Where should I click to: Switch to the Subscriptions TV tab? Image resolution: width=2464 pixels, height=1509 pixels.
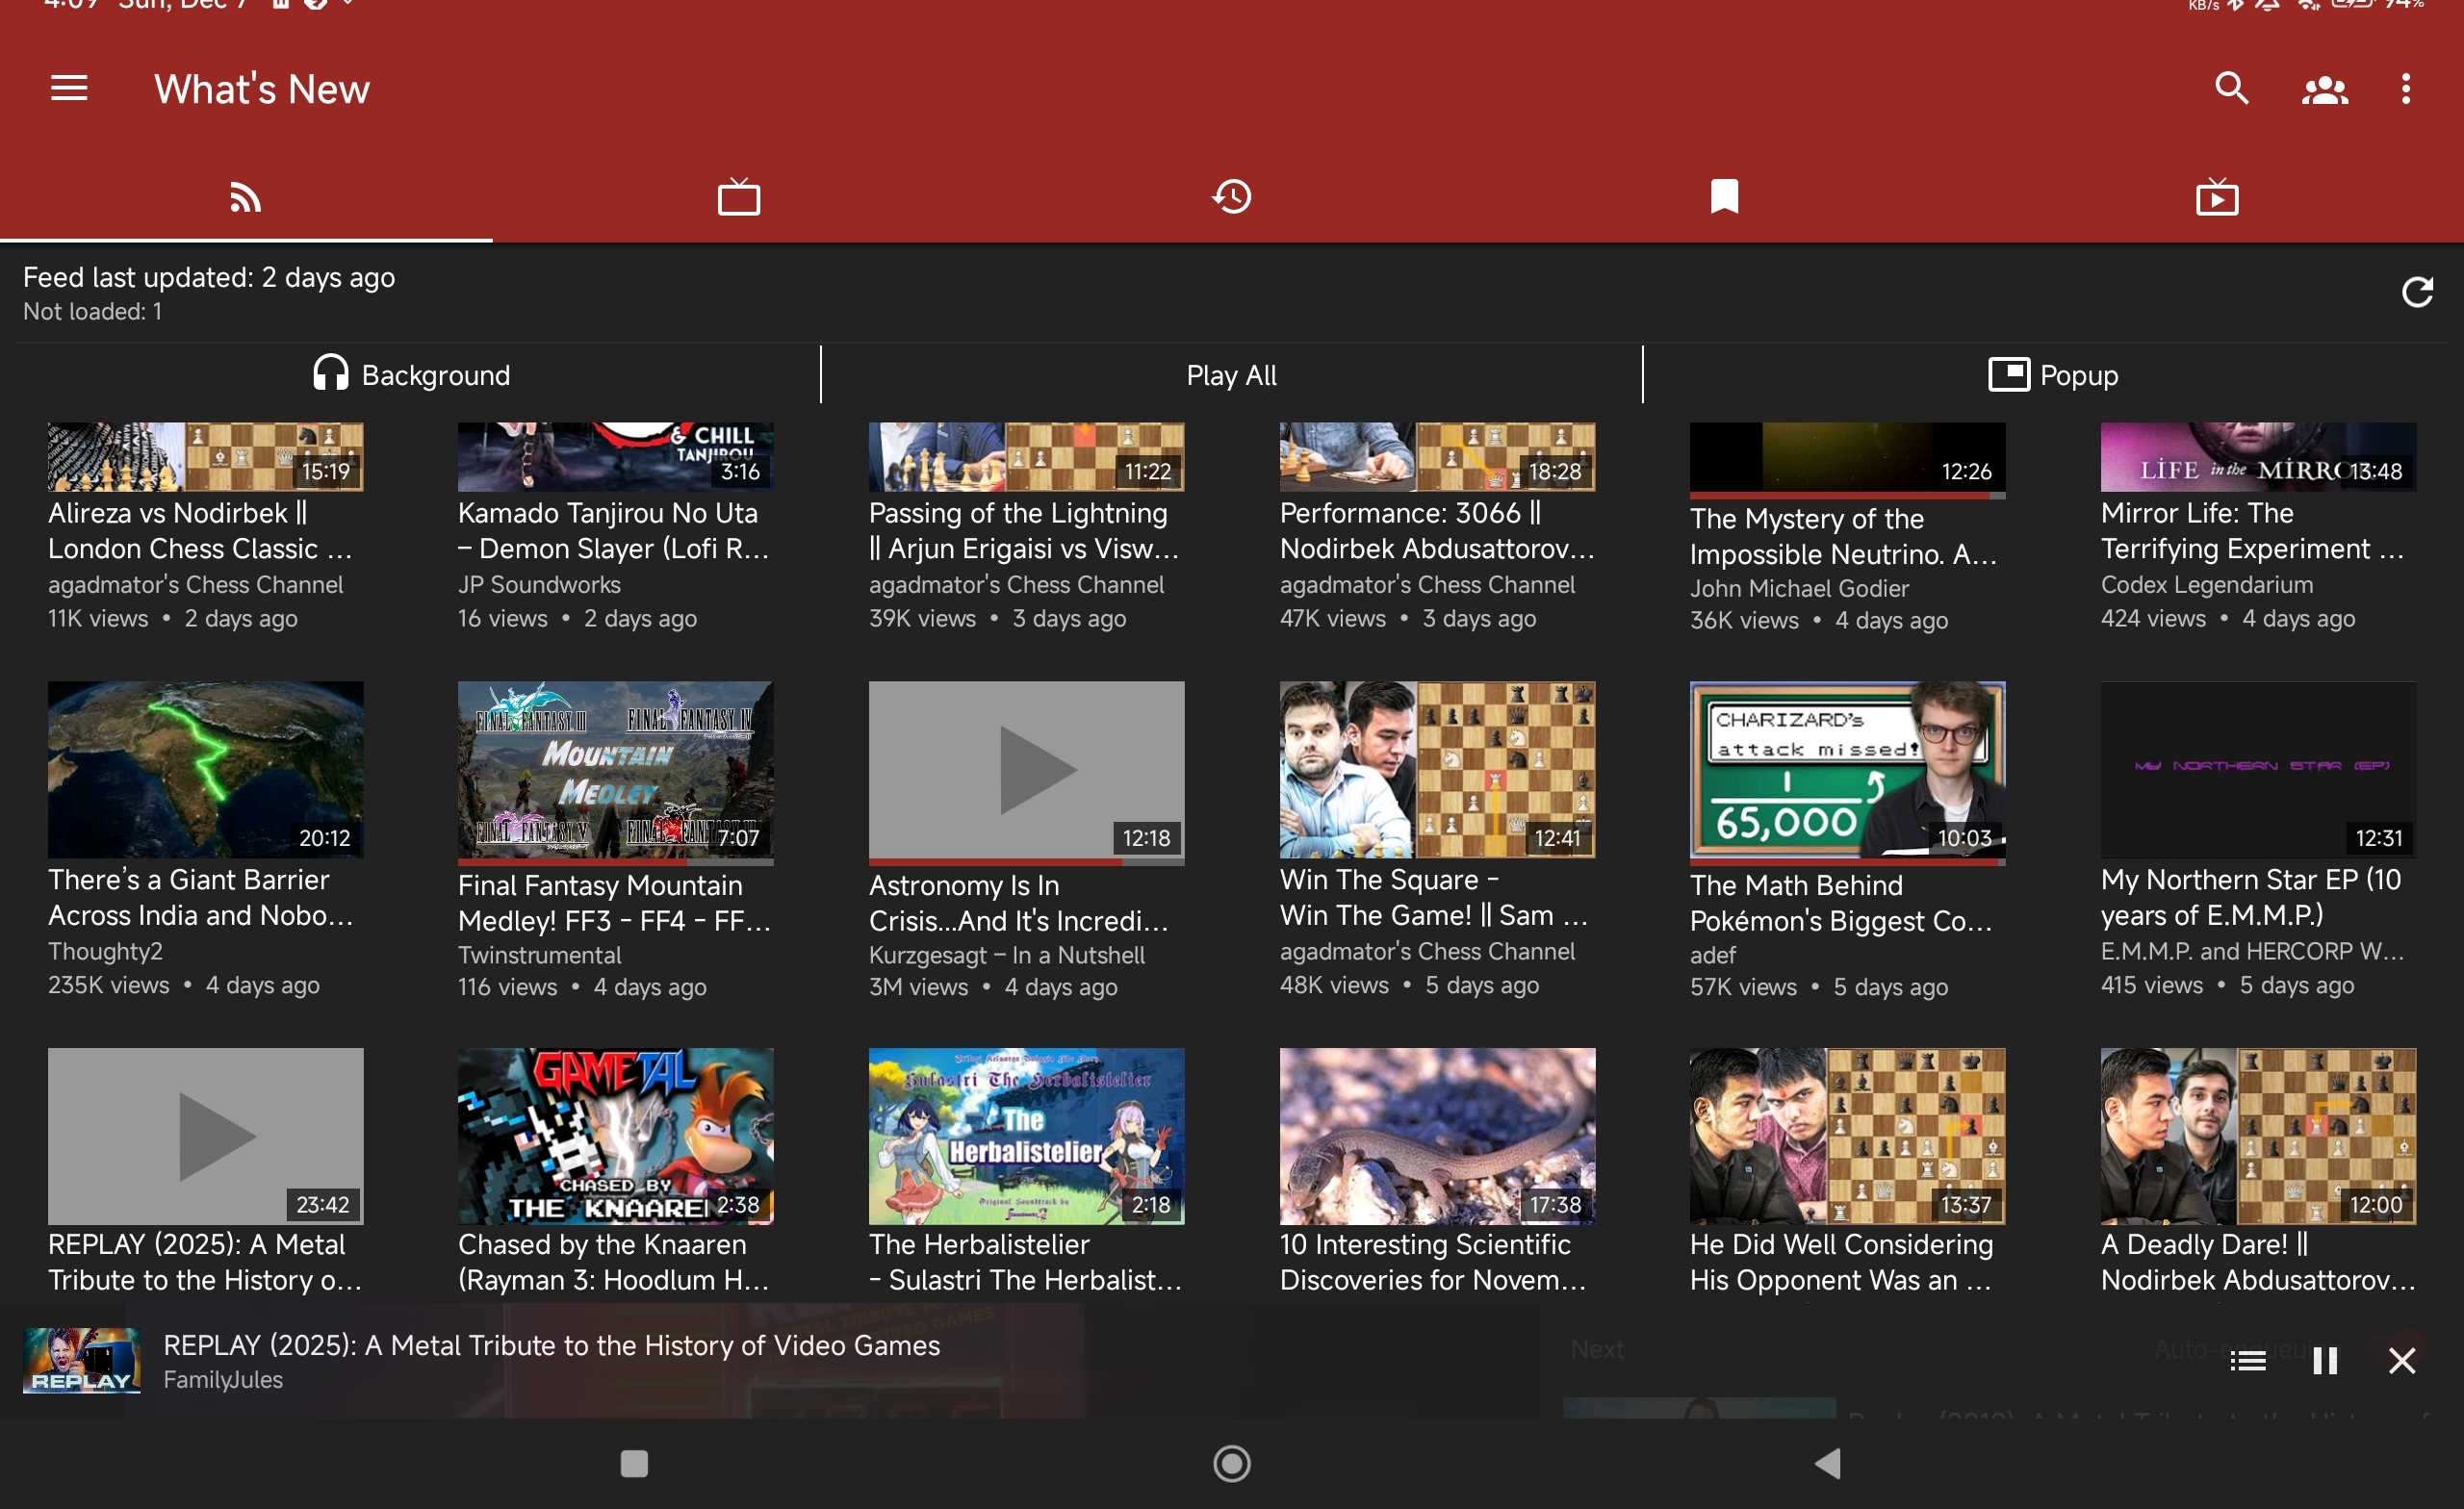point(738,197)
